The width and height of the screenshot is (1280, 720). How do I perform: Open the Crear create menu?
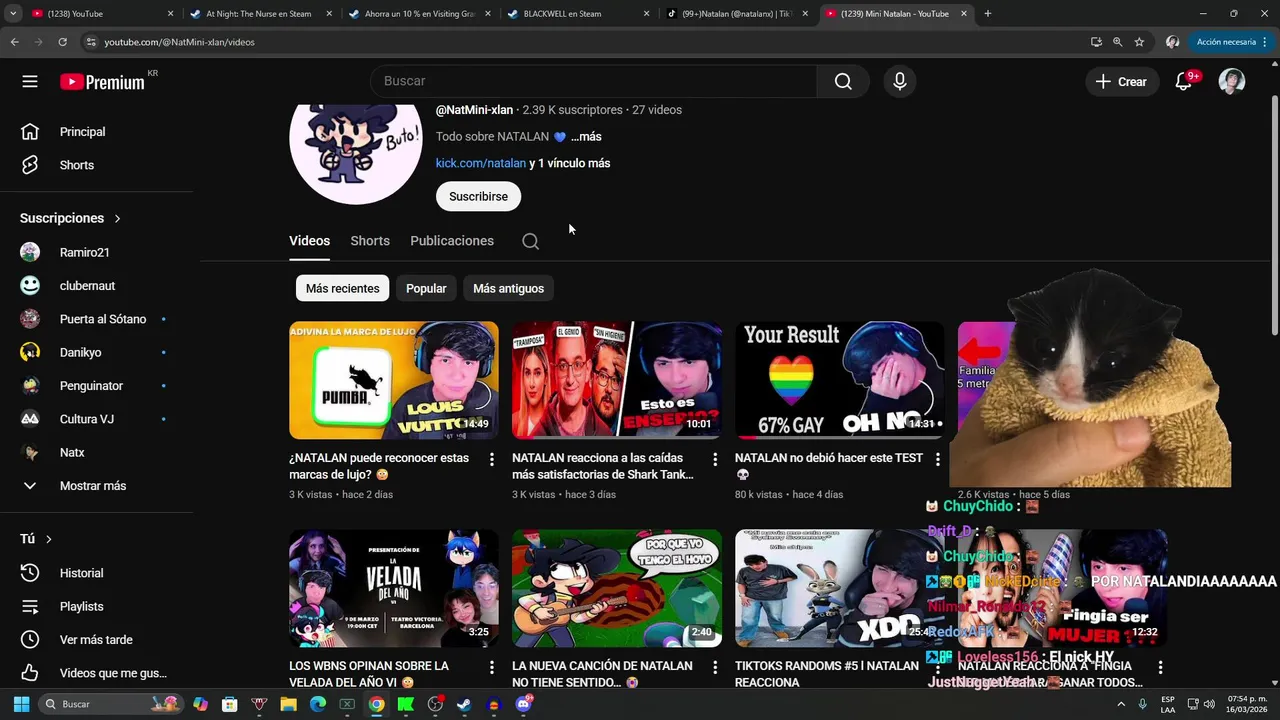pyautogui.click(x=1121, y=82)
